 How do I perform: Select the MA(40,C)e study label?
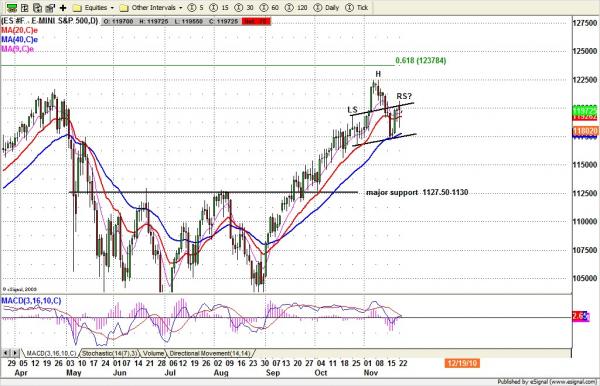click(x=20, y=39)
